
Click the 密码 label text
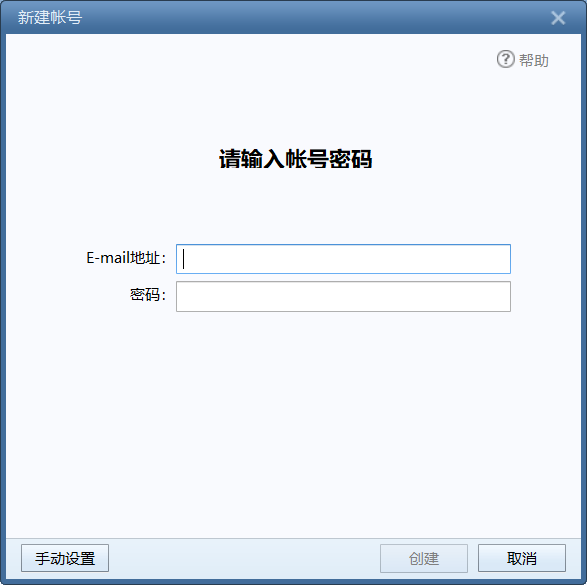147,295
